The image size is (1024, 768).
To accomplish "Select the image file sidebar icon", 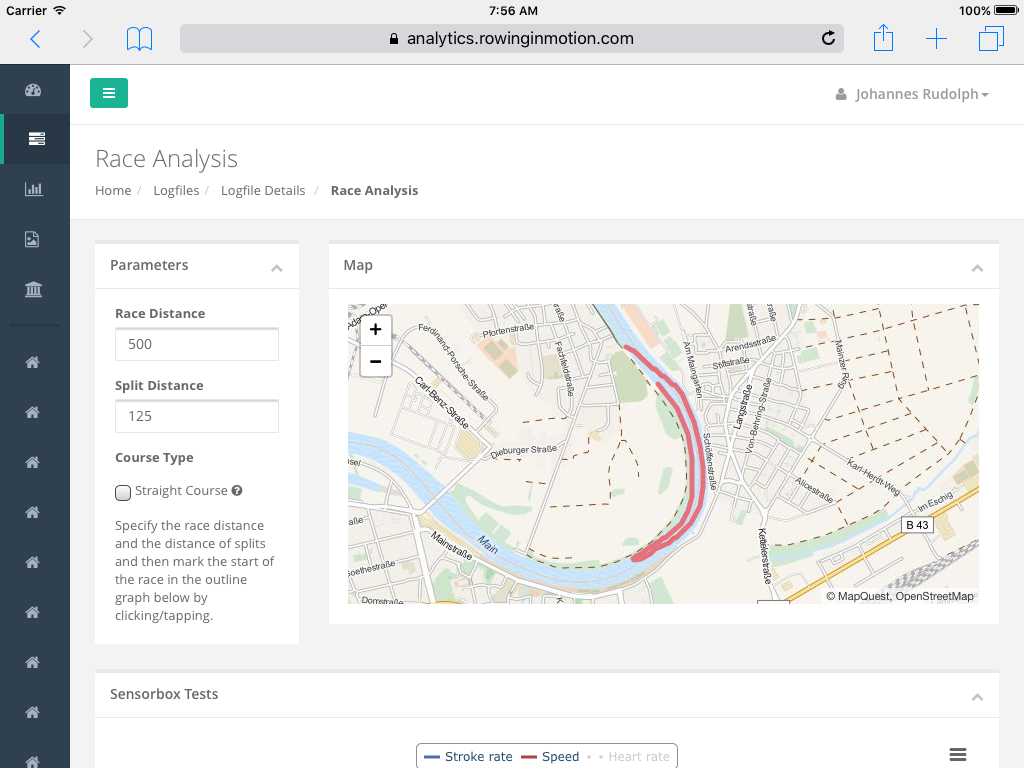I will [33, 239].
